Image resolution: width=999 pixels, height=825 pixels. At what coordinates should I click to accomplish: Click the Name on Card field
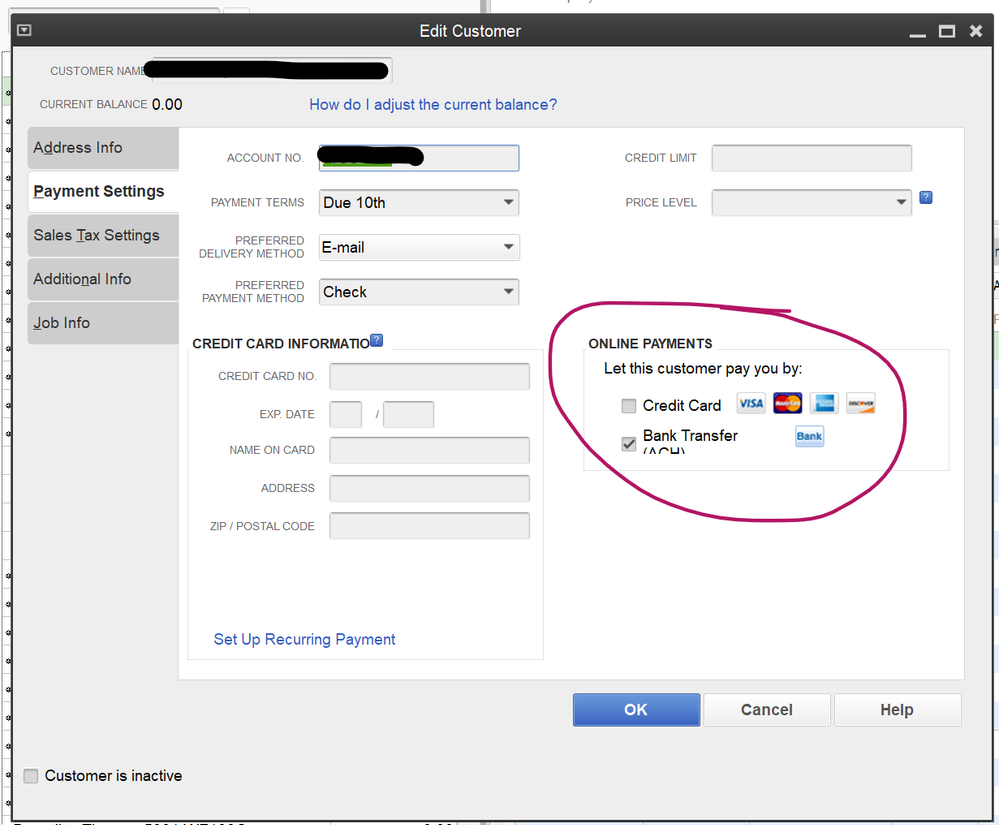(429, 450)
